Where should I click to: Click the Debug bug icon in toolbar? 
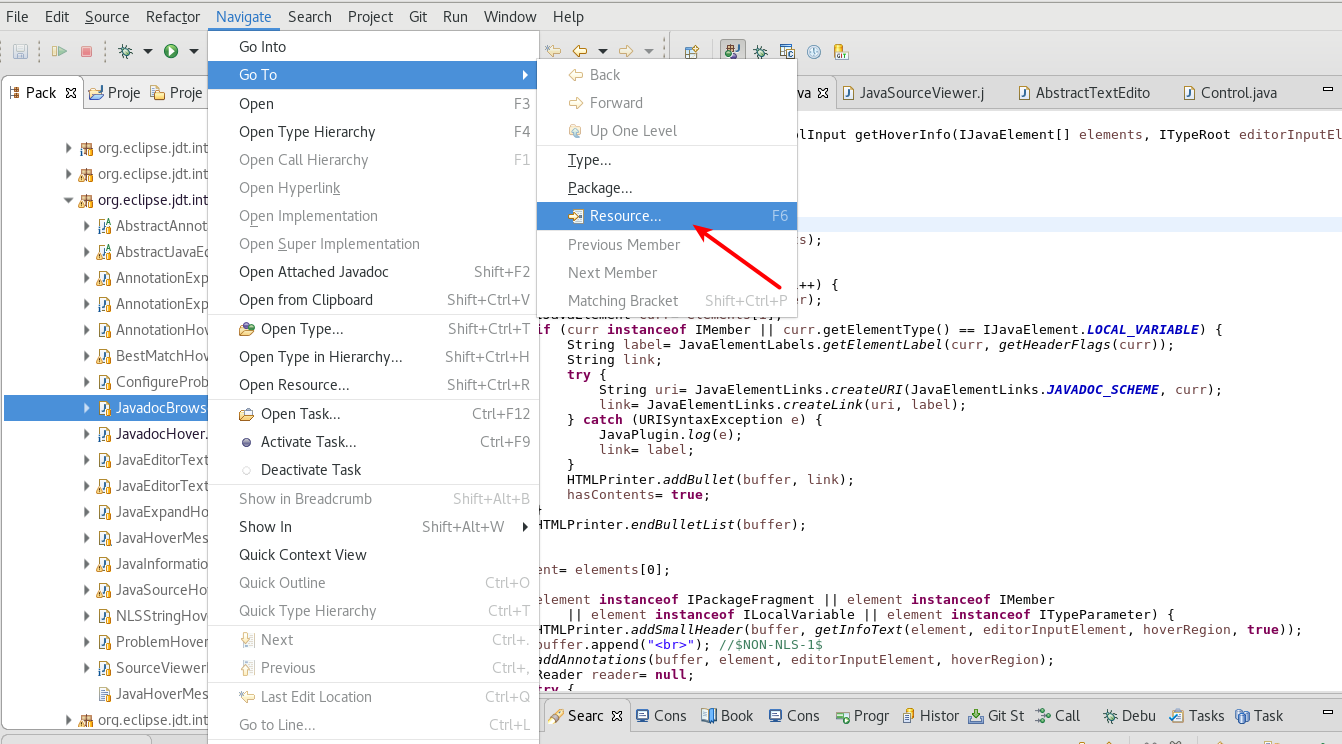126,51
